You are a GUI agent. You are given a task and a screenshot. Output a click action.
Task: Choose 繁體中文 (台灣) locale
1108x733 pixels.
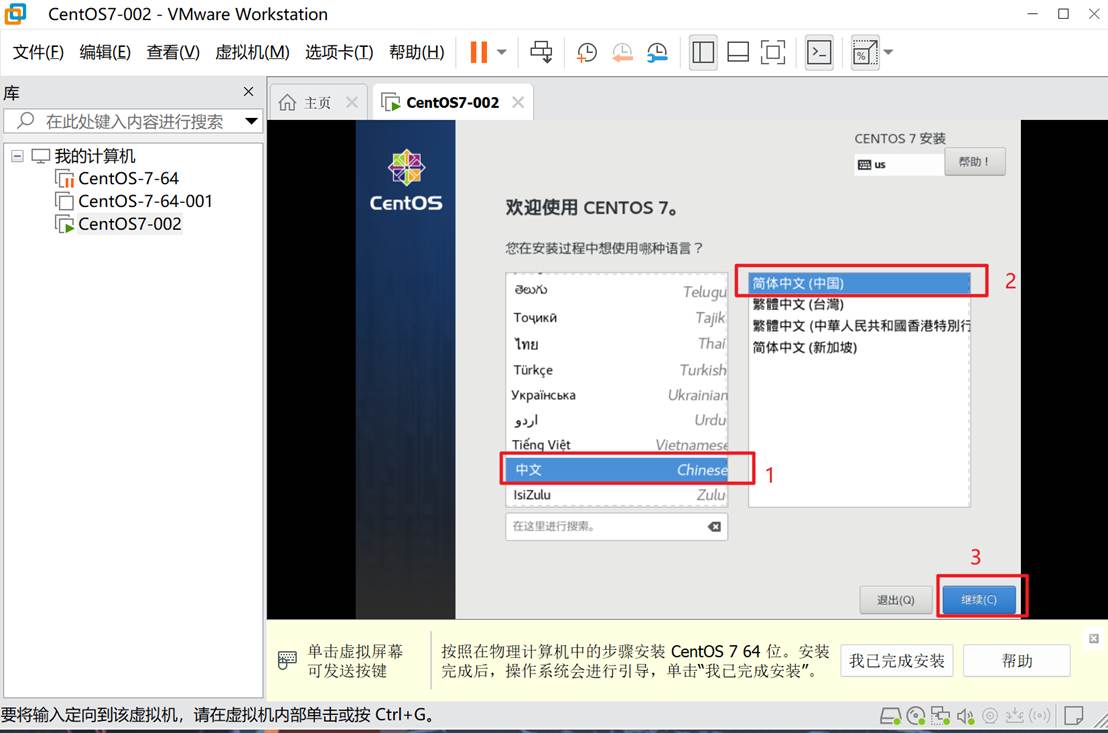coord(859,305)
